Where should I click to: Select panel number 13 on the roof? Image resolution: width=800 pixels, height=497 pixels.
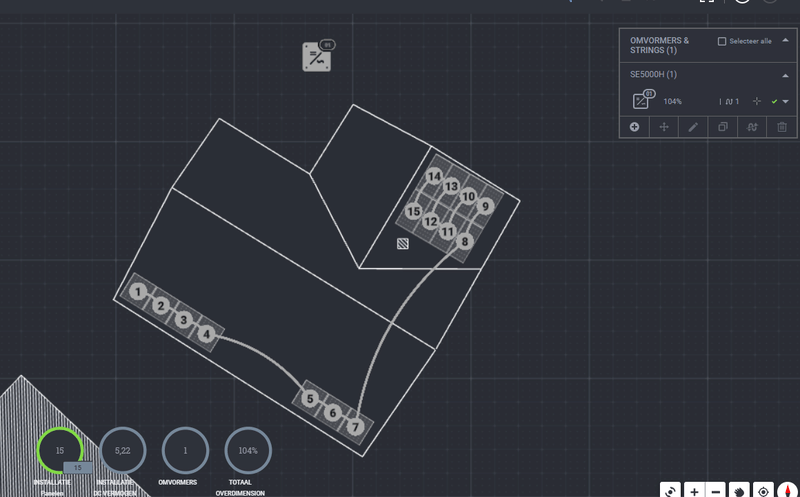tap(451, 186)
